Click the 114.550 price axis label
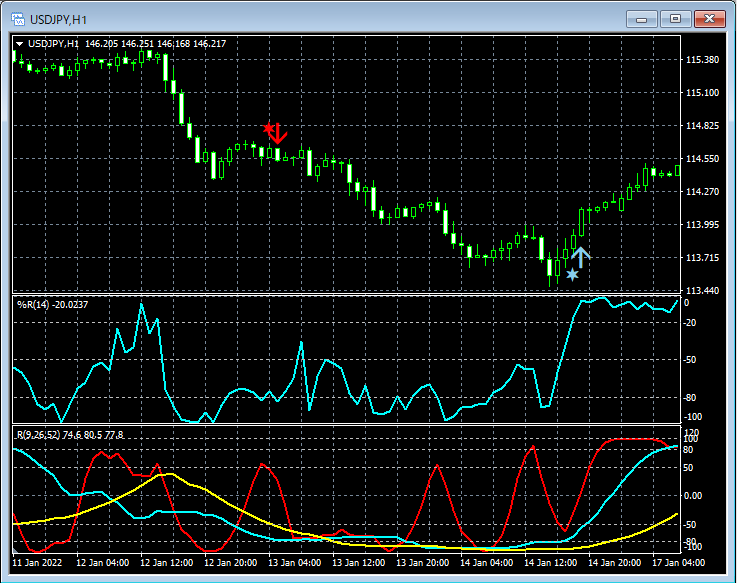The width and height of the screenshot is (738, 583). (x=704, y=159)
